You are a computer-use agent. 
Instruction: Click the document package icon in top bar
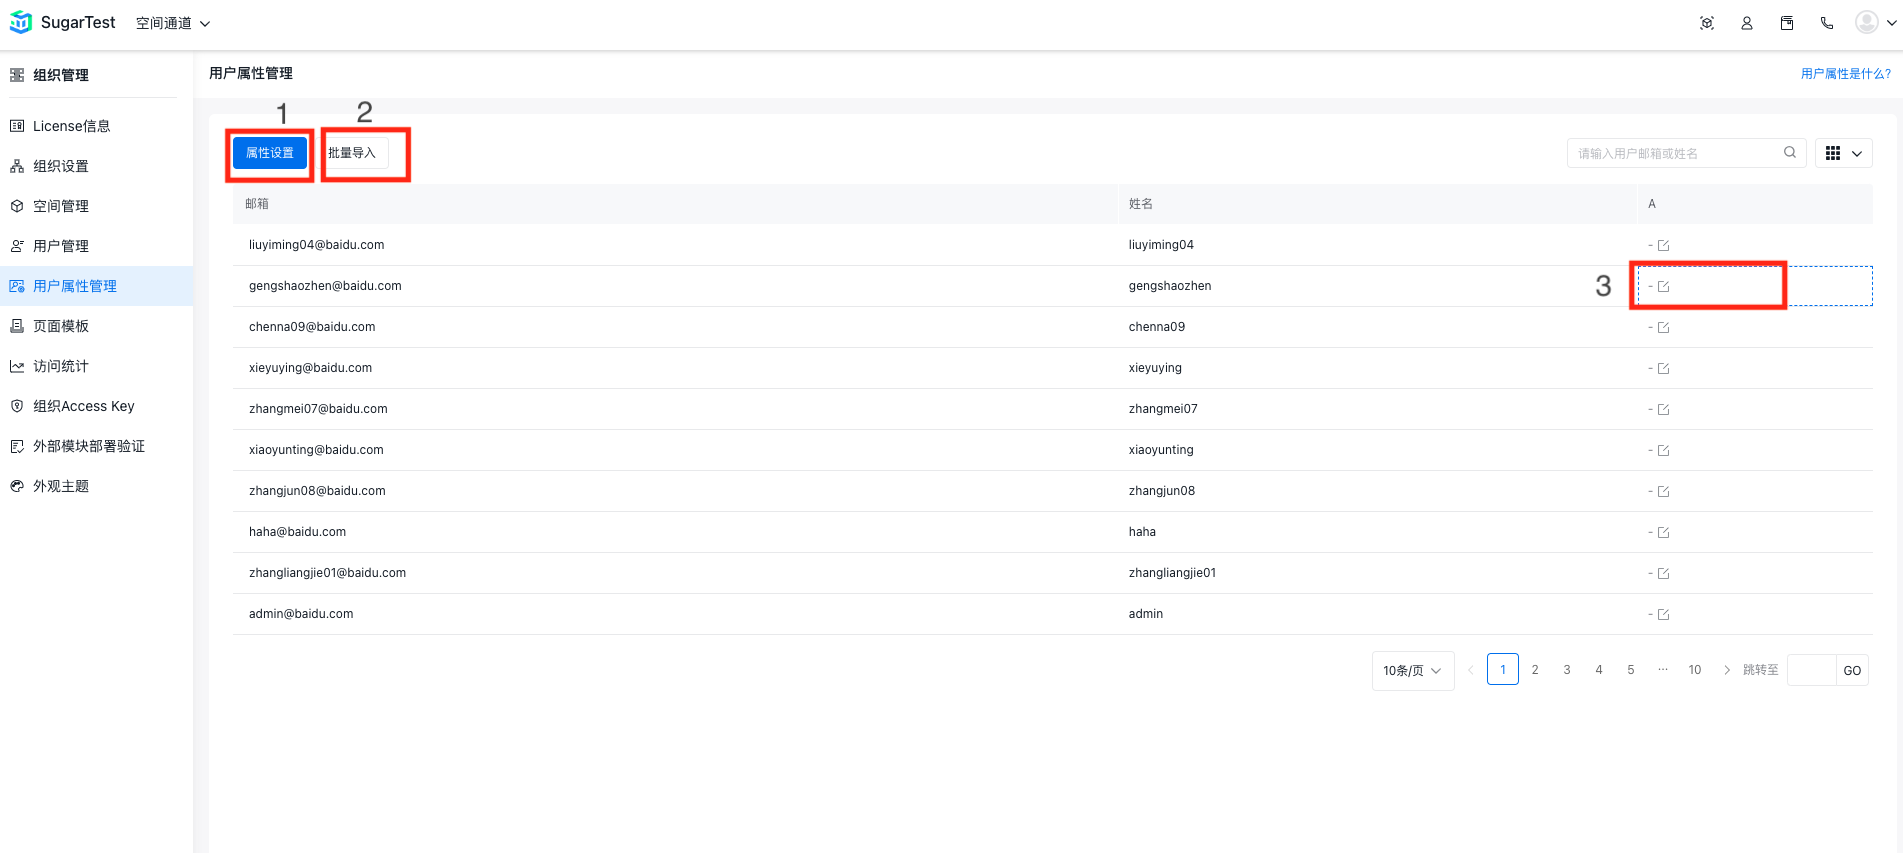pyautogui.click(x=1787, y=23)
